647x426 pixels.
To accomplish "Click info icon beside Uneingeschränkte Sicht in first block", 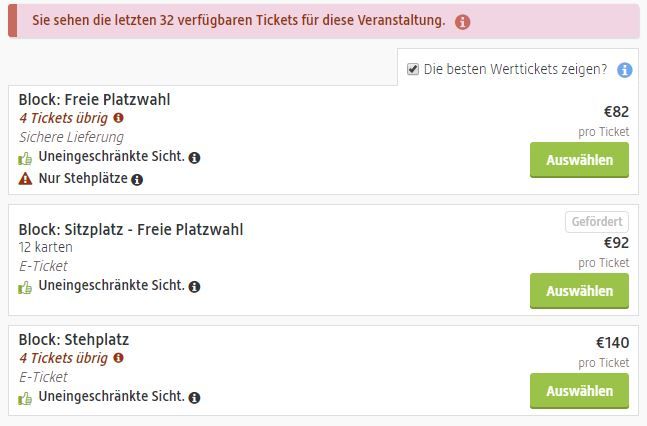I will point(194,158).
